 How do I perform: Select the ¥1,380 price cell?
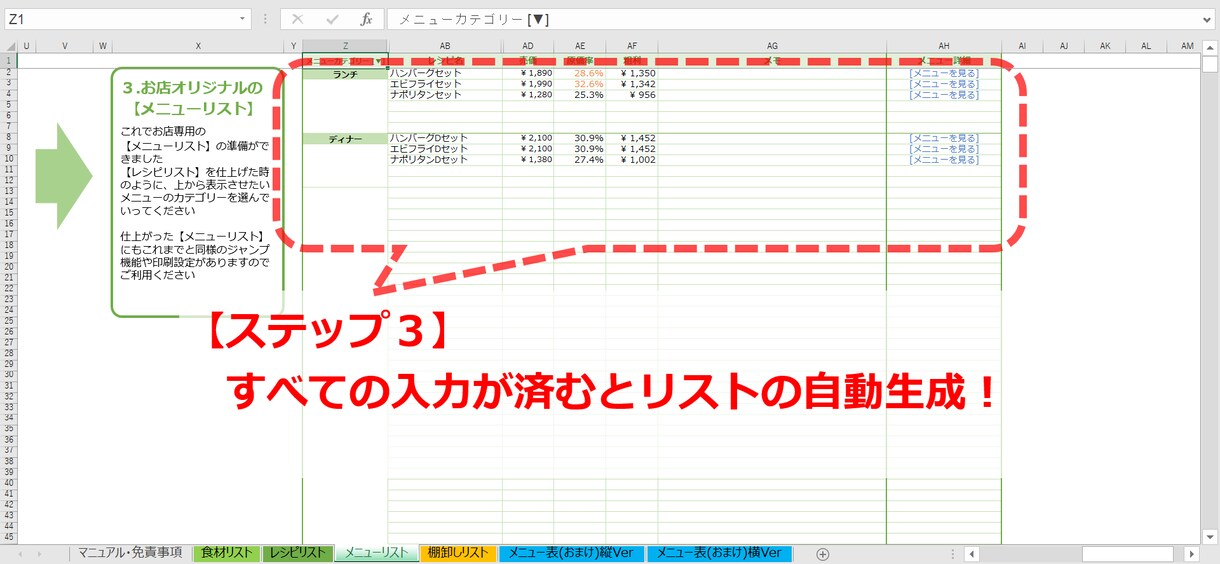coord(528,160)
